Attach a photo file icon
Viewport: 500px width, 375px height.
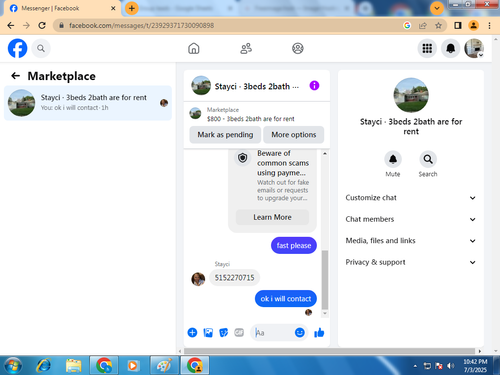(208, 332)
